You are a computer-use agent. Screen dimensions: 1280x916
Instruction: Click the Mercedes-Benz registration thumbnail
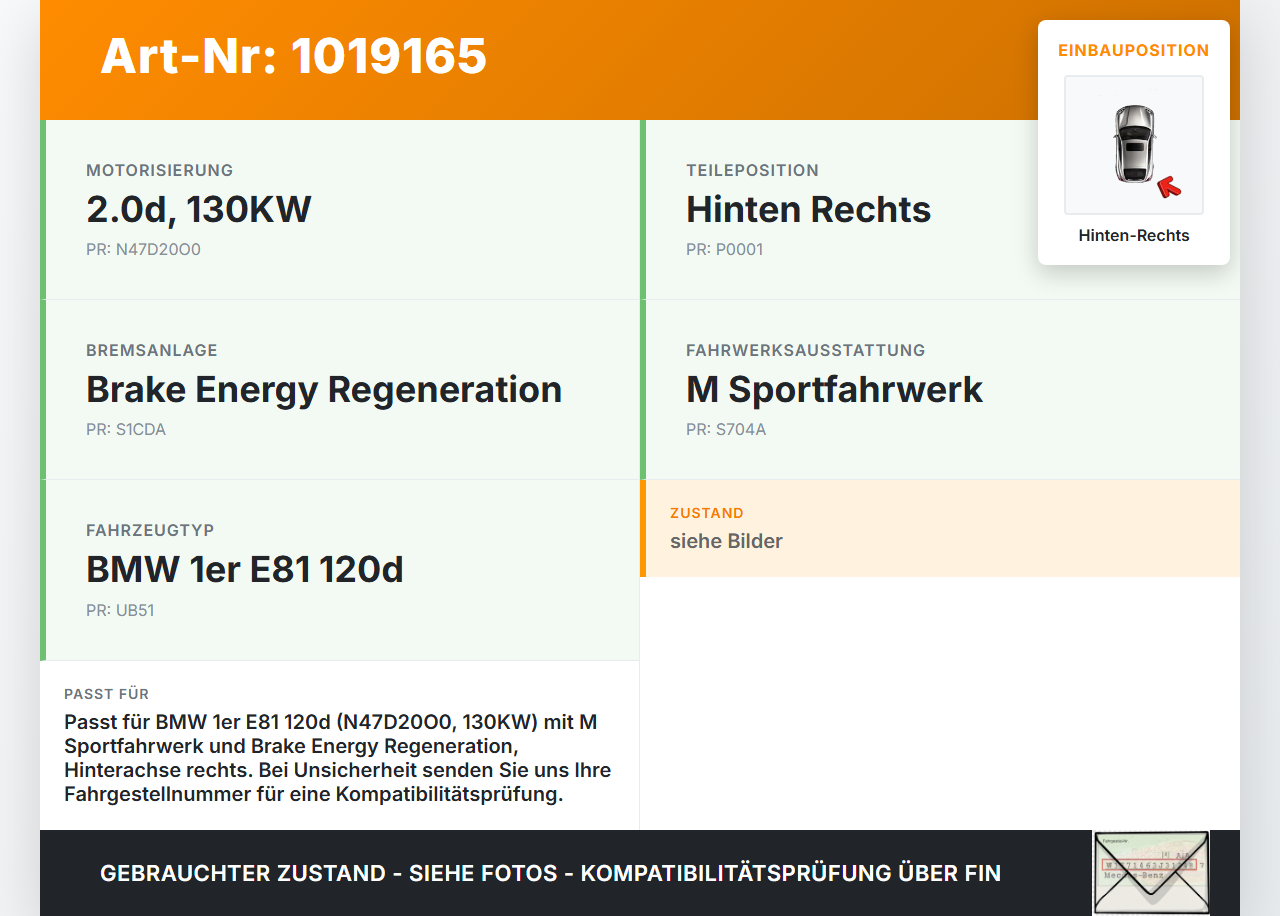tap(1151, 872)
